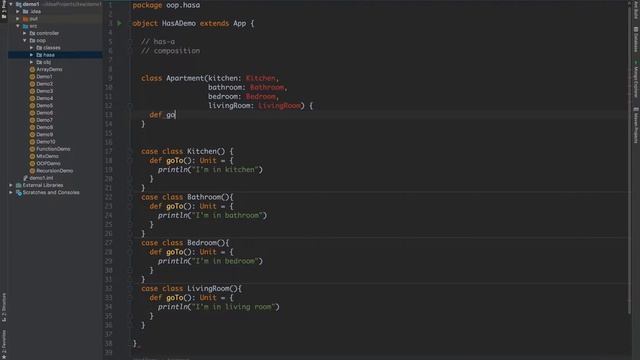Collapse the src folder arrow
640x360 pixels.
tap(18, 26)
